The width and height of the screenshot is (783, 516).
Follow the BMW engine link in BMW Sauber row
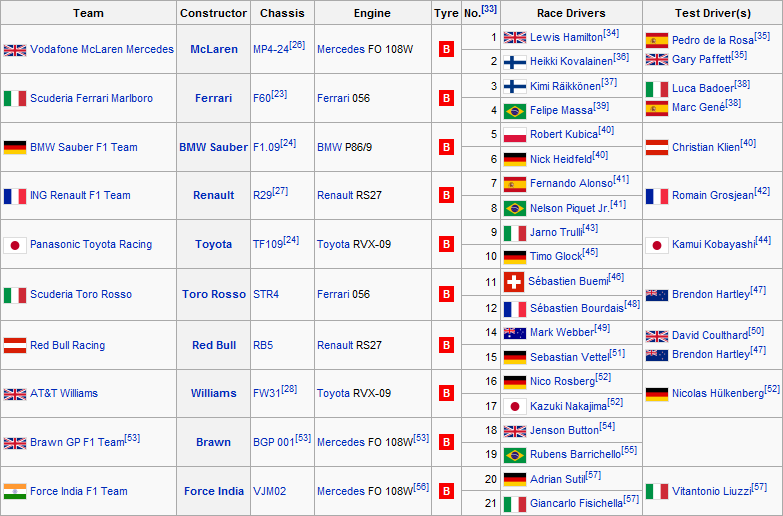(330, 147)
